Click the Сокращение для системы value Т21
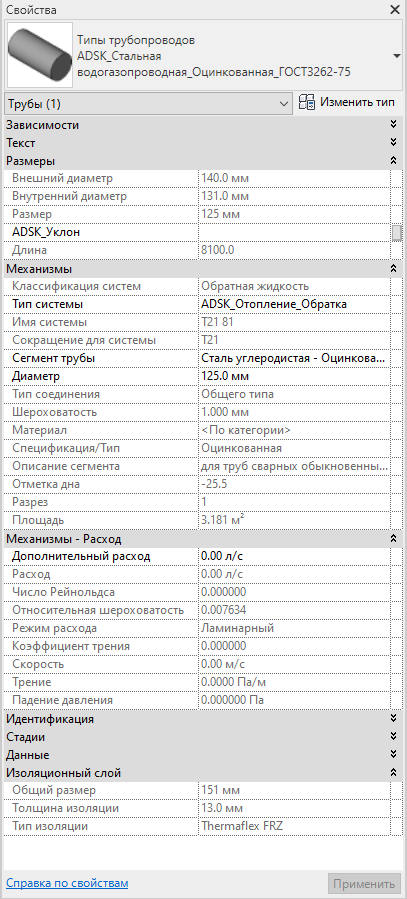Image resolution: width=407 pixels, height=899 pixels. 293,340
